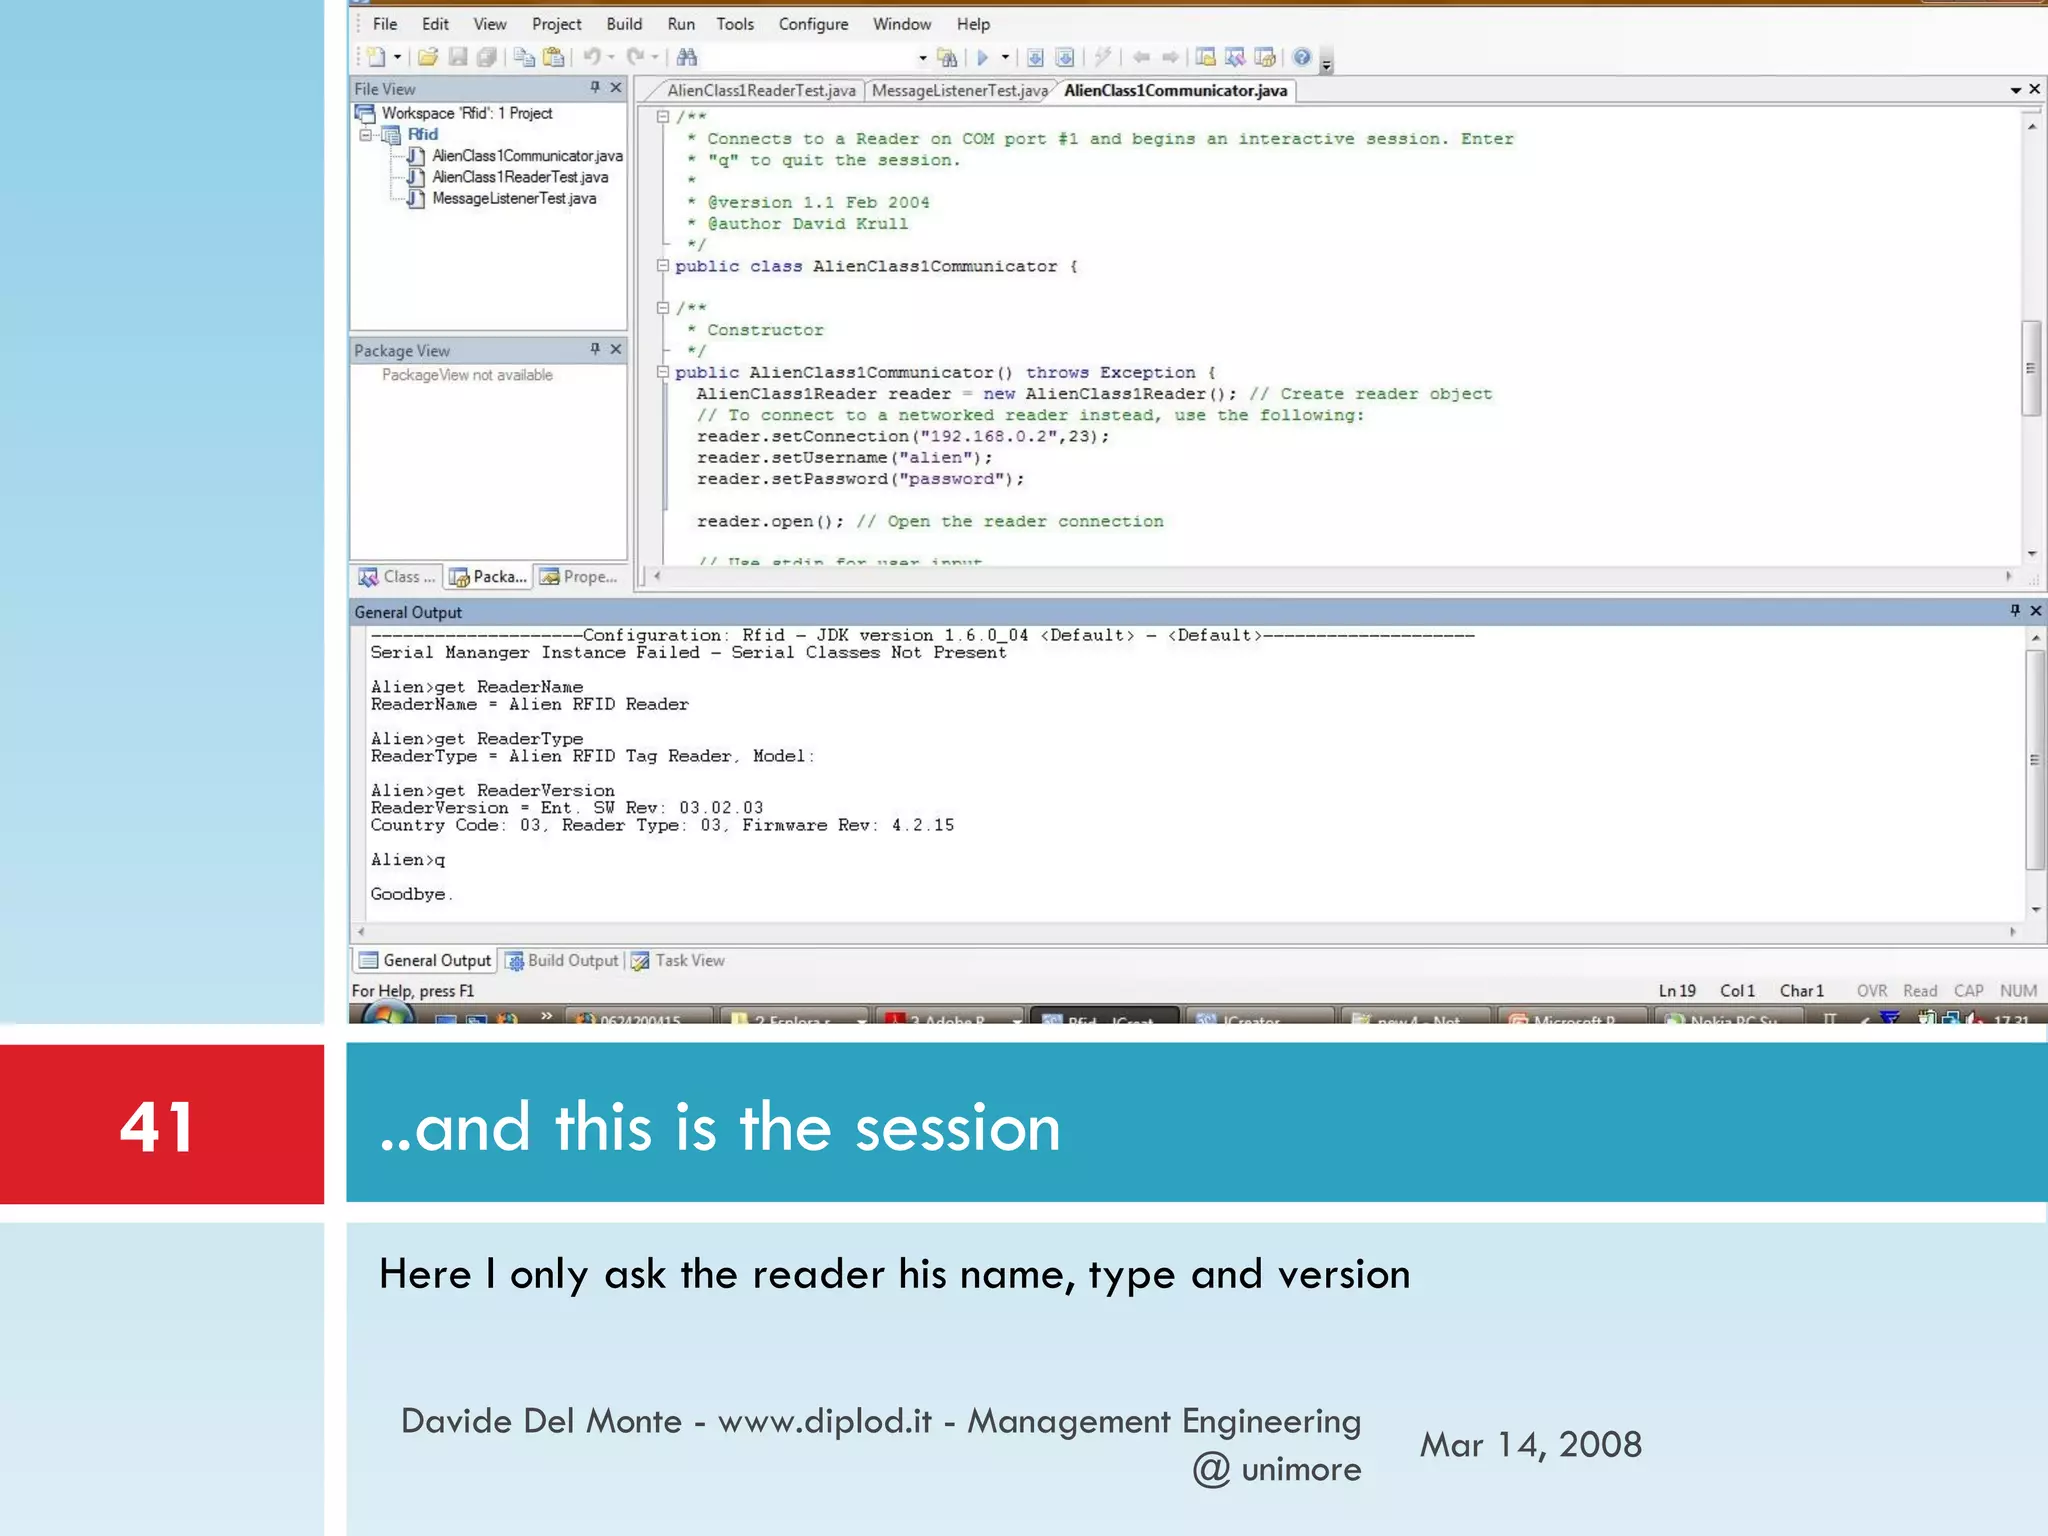Toggle the File View panel pin
The height and width of the screenshot is (1536, 2048).
tap(595, 88)
